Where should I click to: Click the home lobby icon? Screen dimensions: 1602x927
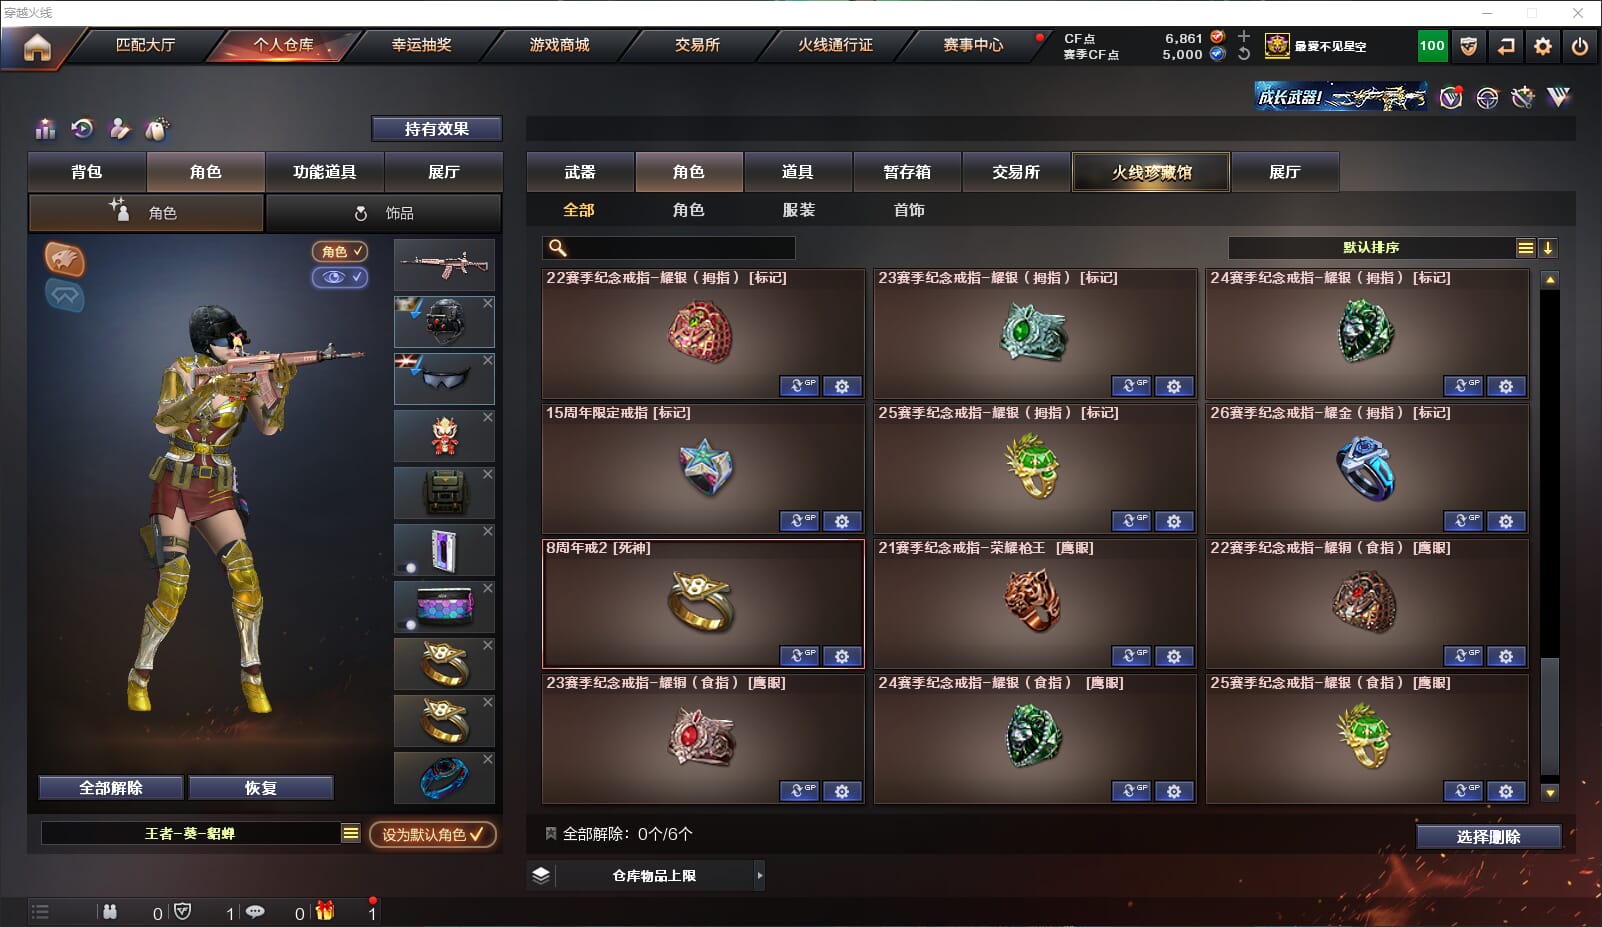37,47
